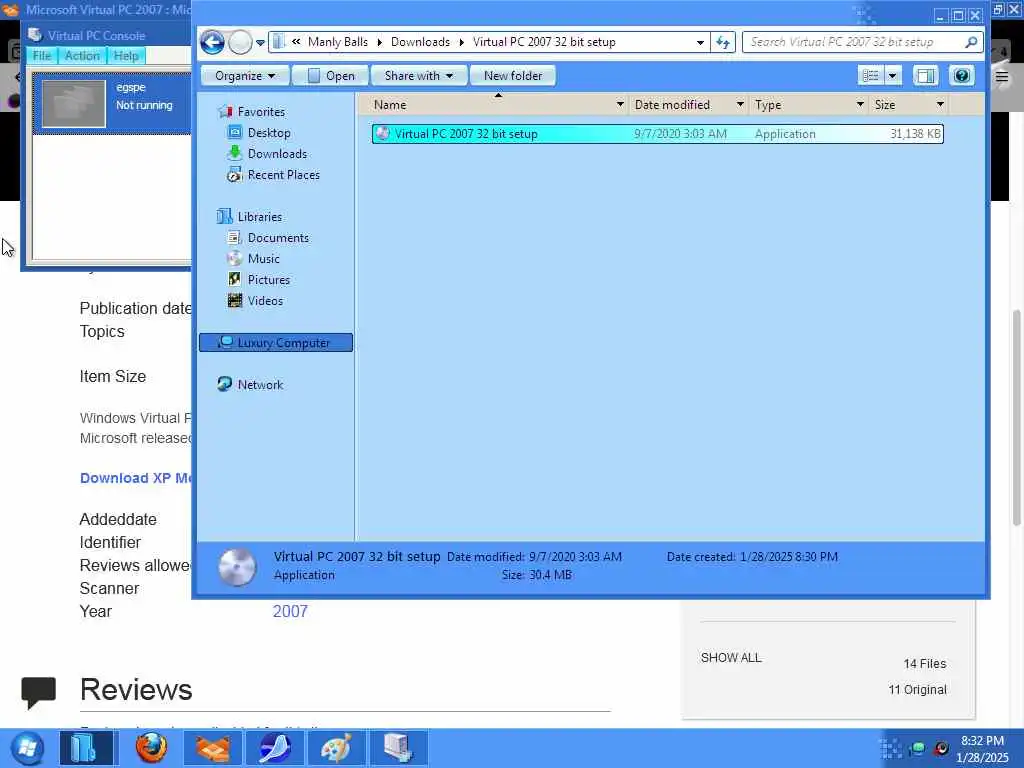Select the egspe virtual machine thumbnail
The width and height of the screenshot is (1024, 768).
coord(73,103)
